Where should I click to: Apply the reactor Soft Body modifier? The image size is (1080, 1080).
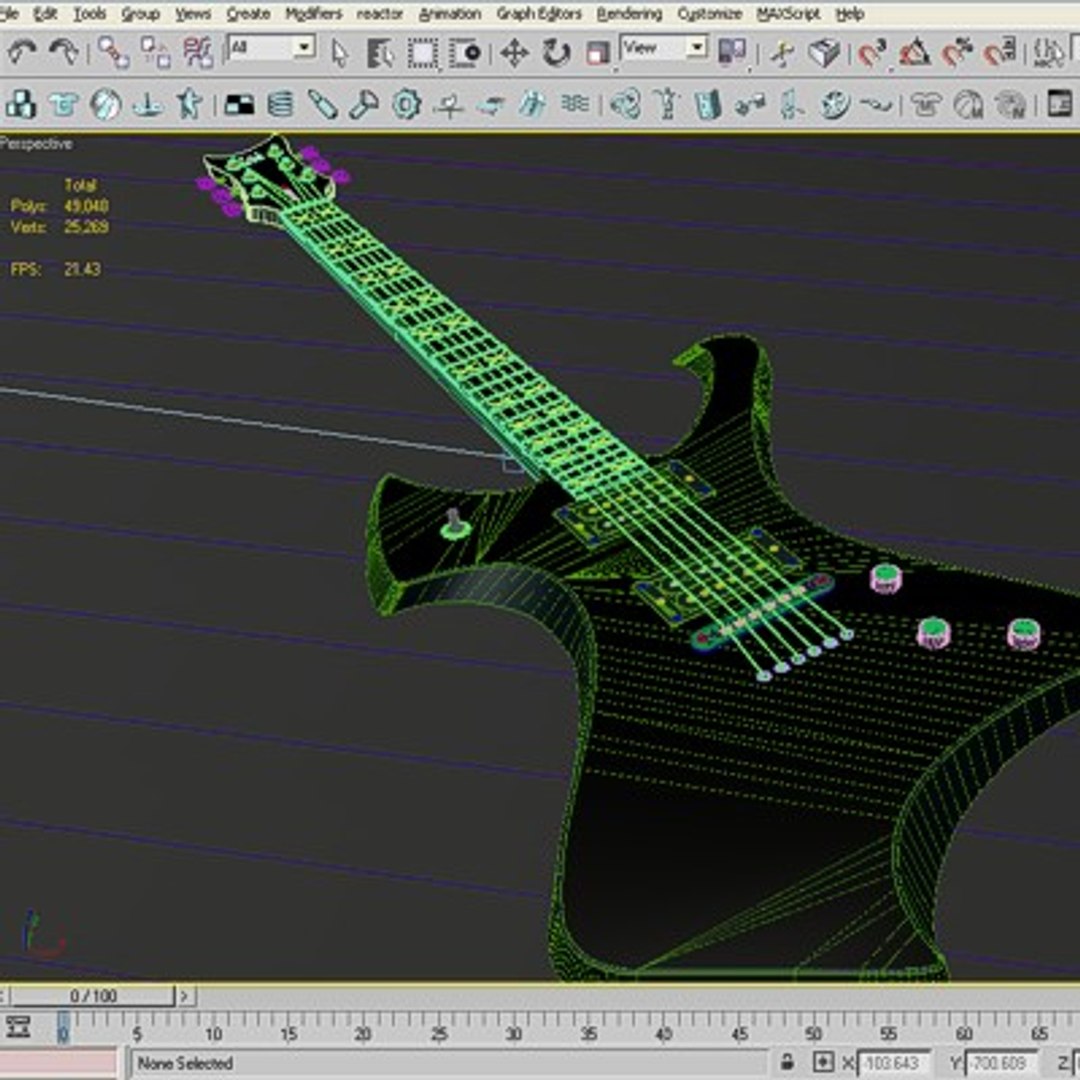(x=968, y=105)
